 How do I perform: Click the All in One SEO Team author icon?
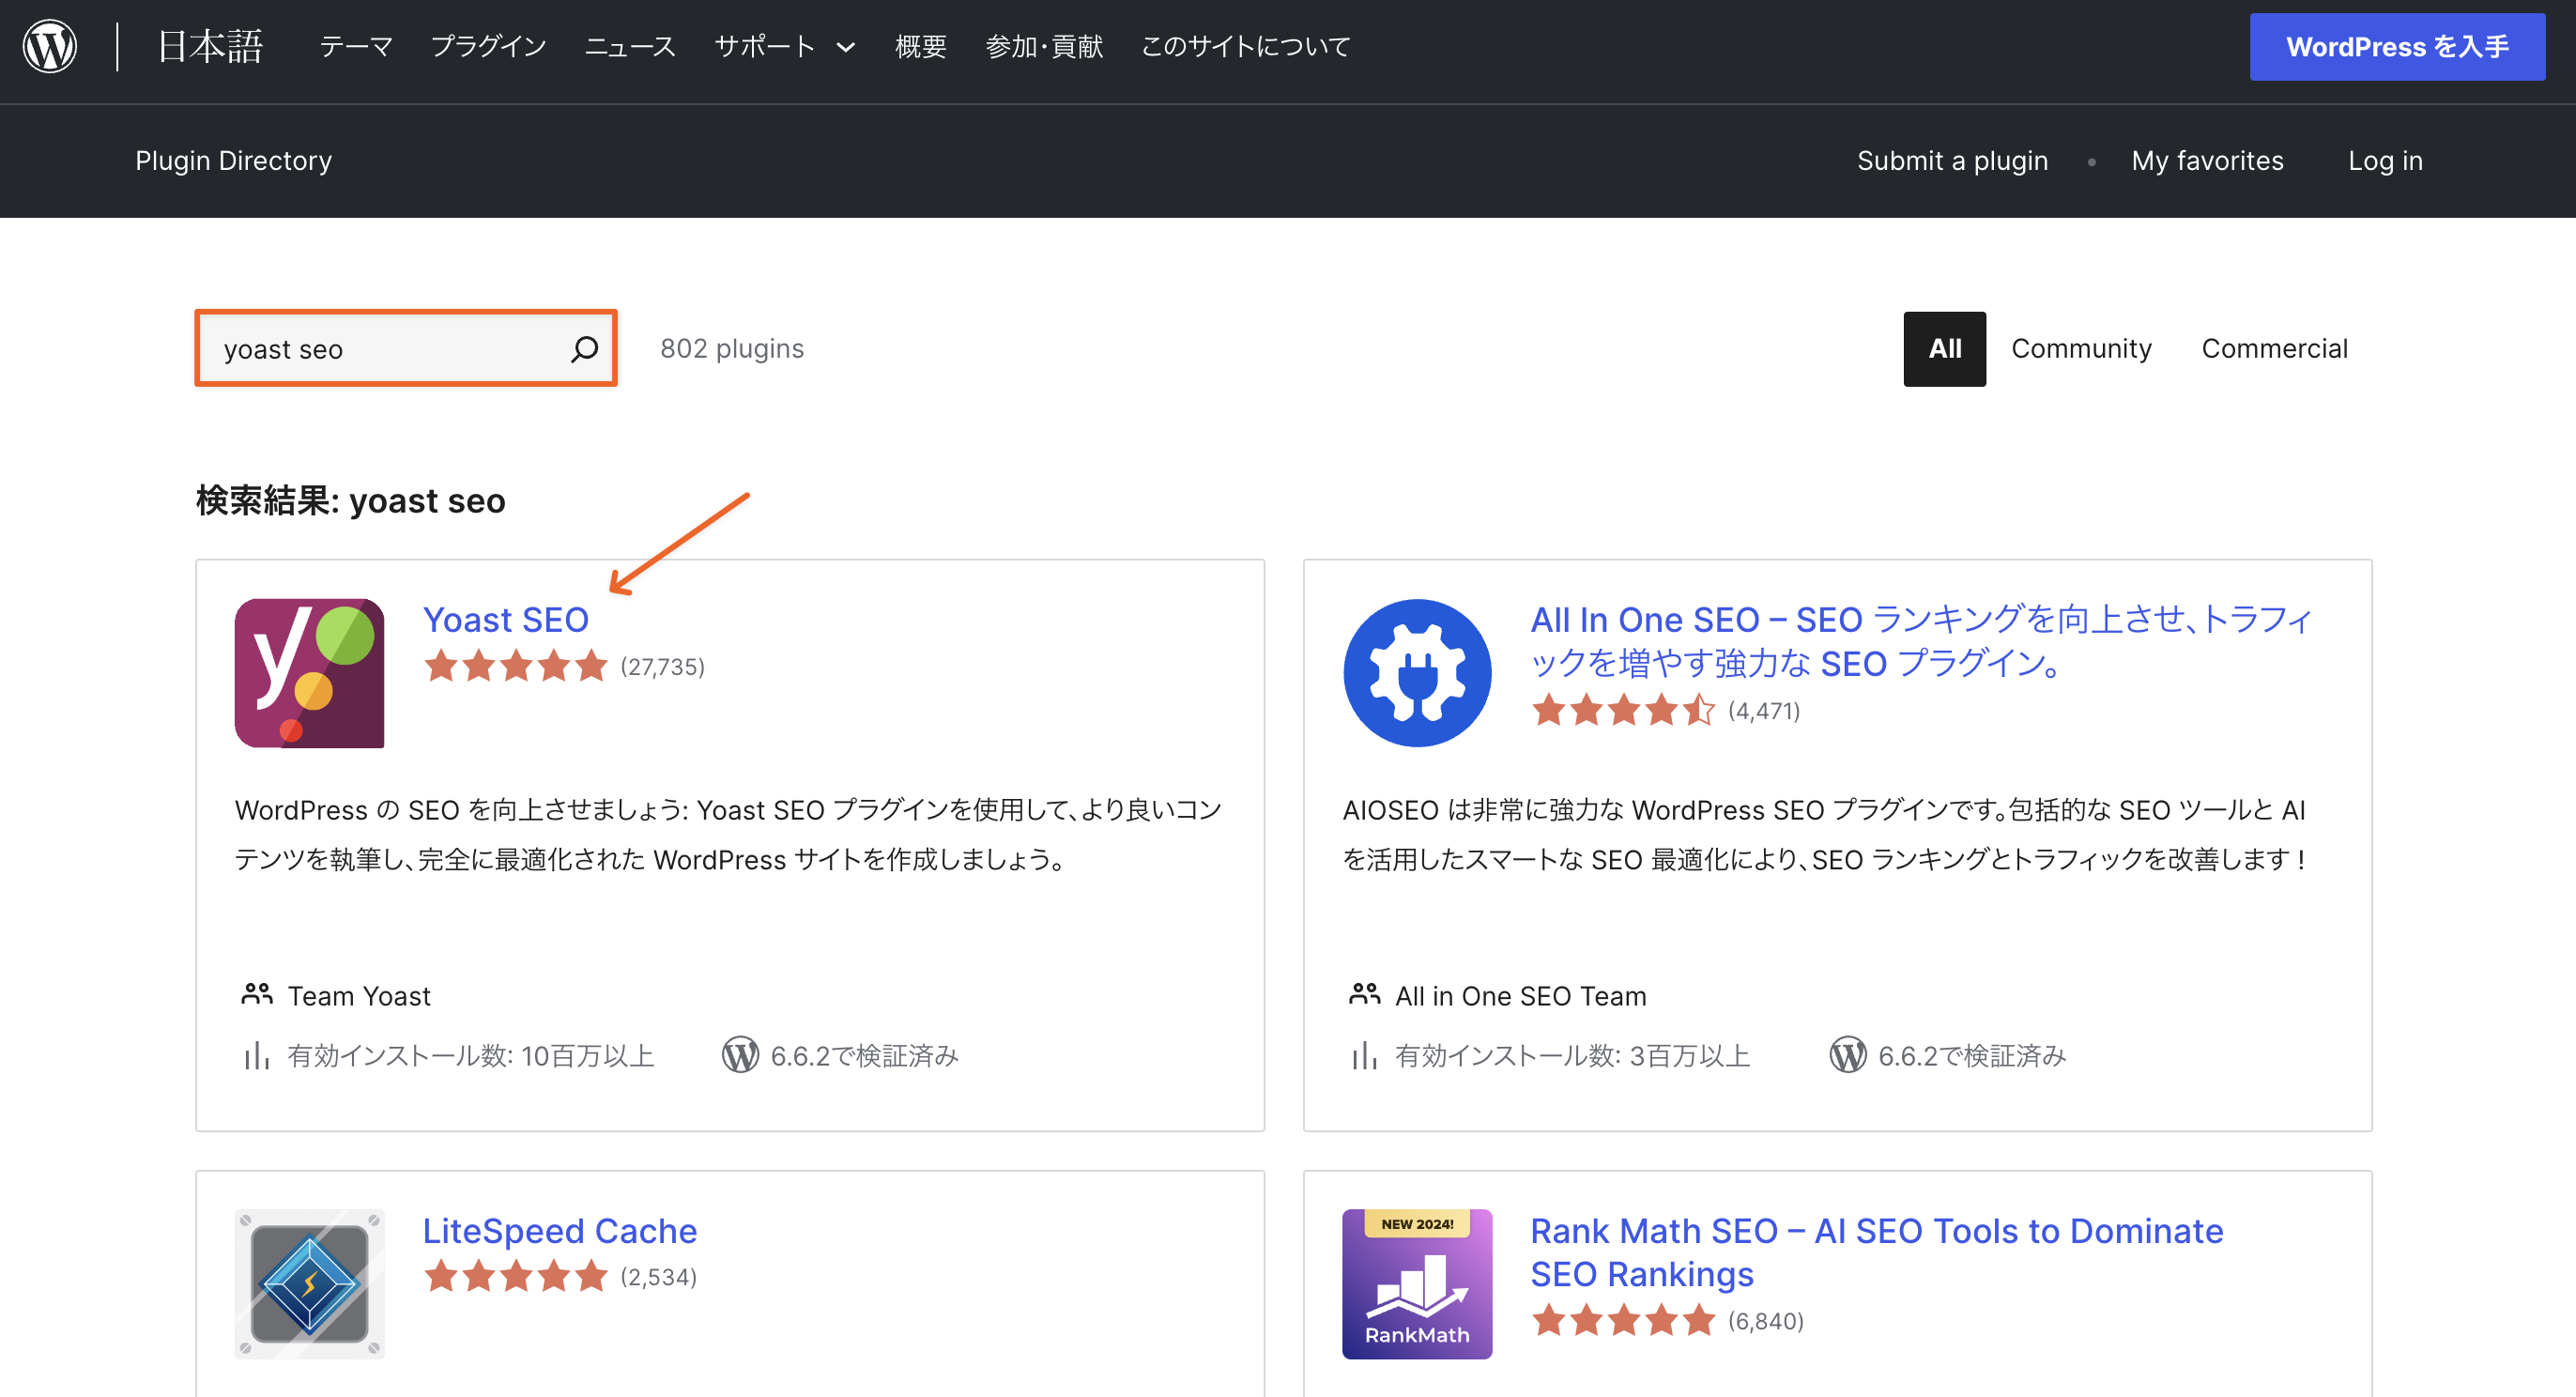point(1364,995)
